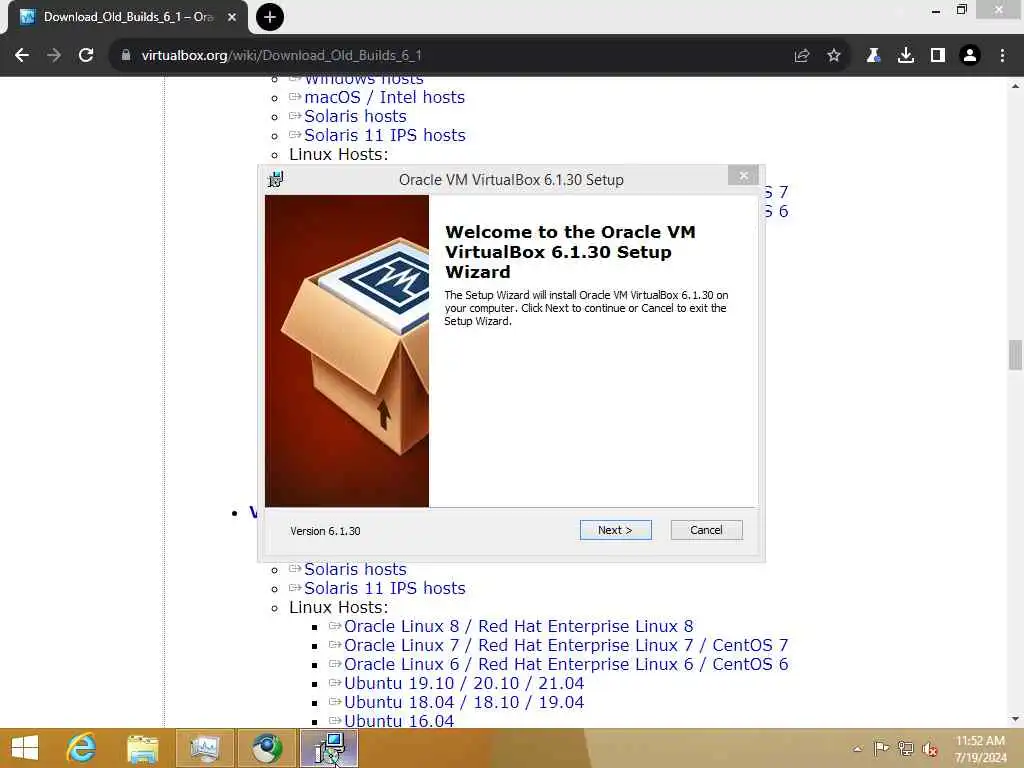This screenshot has height=768, width=1024.
Task: Open the muted volume tray icon
Action: pyautogui.click(x=930, y=749)
